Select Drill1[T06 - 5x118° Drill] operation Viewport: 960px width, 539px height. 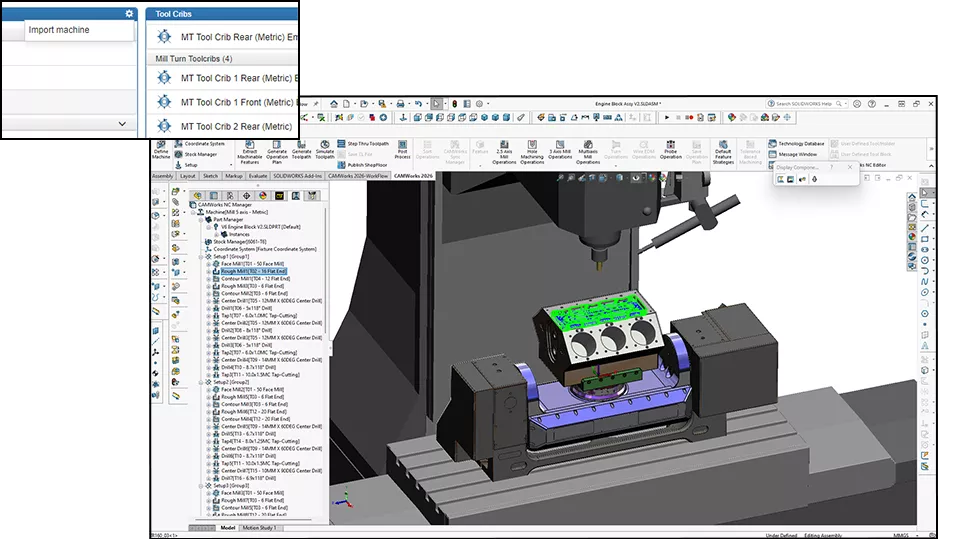pos(242,308)
